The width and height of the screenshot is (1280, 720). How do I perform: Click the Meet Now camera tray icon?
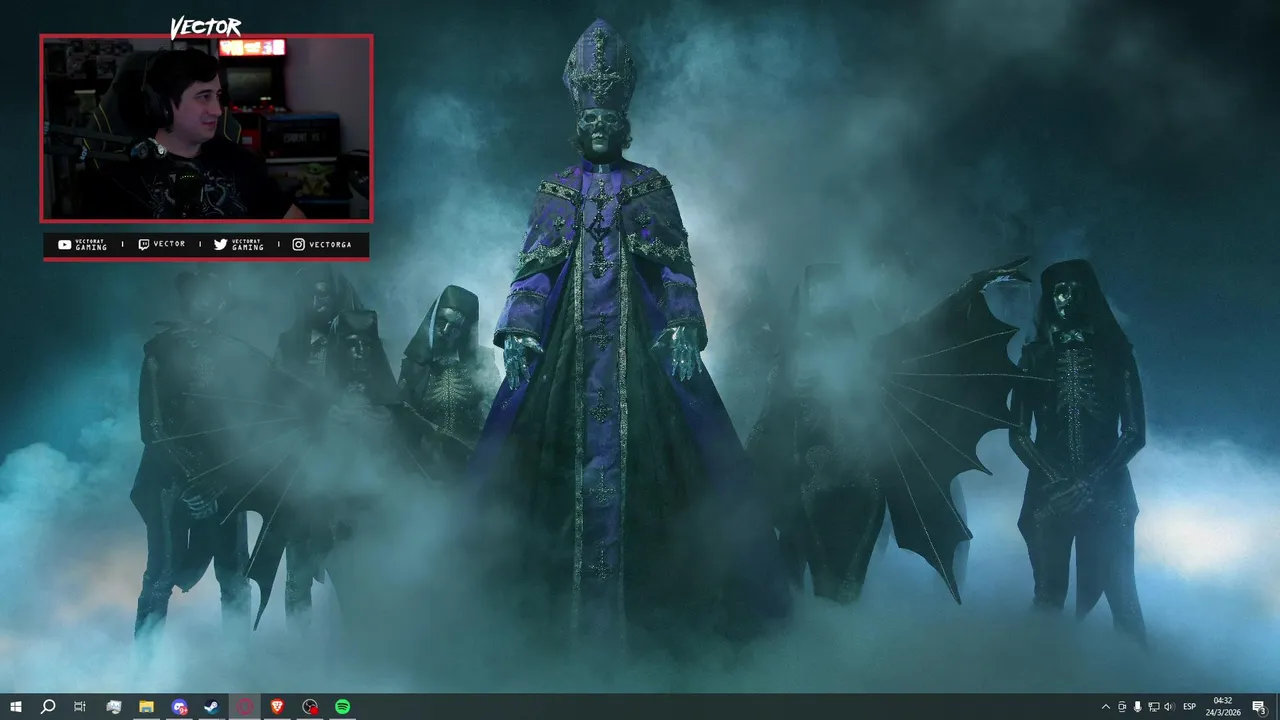(1122, 707)
